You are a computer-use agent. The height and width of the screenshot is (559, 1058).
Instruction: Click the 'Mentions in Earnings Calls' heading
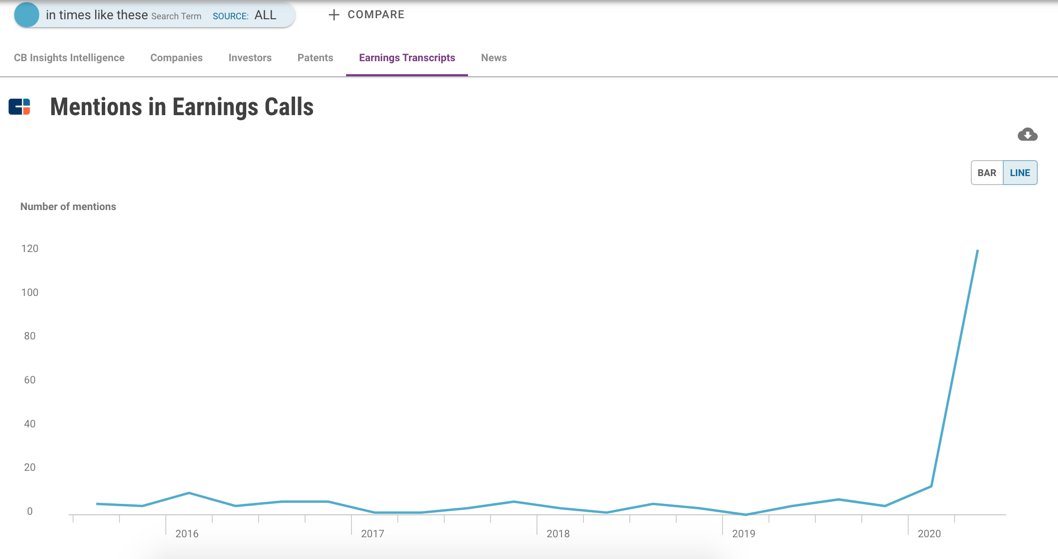pyautogui.click(x=182, y=107)
